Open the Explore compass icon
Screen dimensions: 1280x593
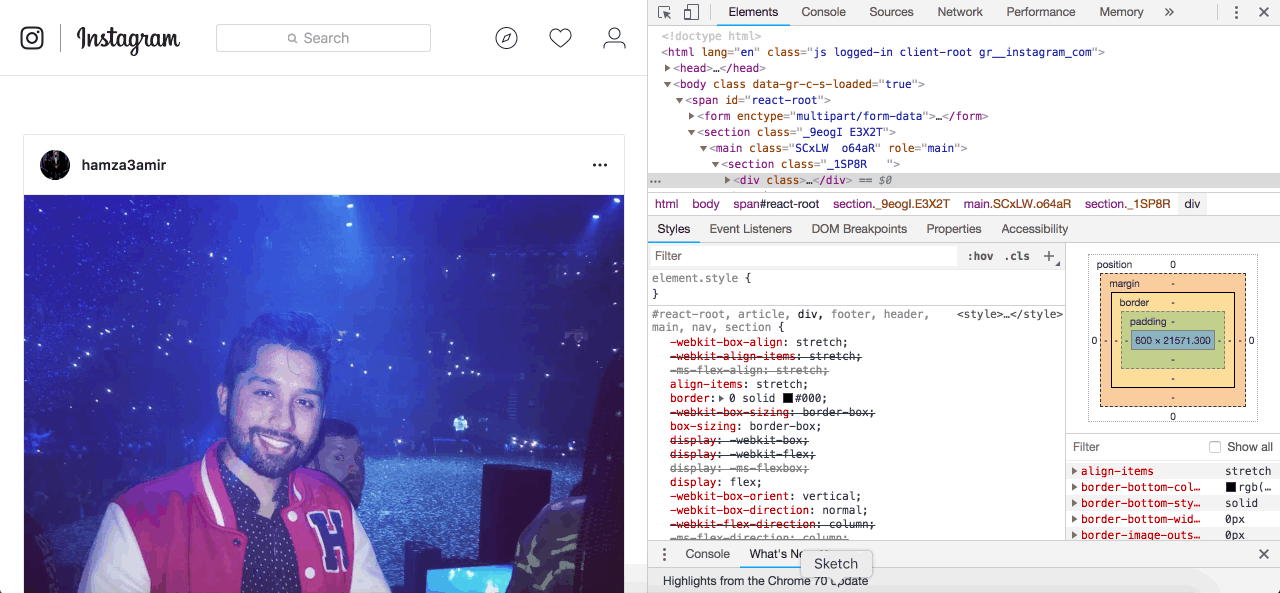(x=507, y=38)
